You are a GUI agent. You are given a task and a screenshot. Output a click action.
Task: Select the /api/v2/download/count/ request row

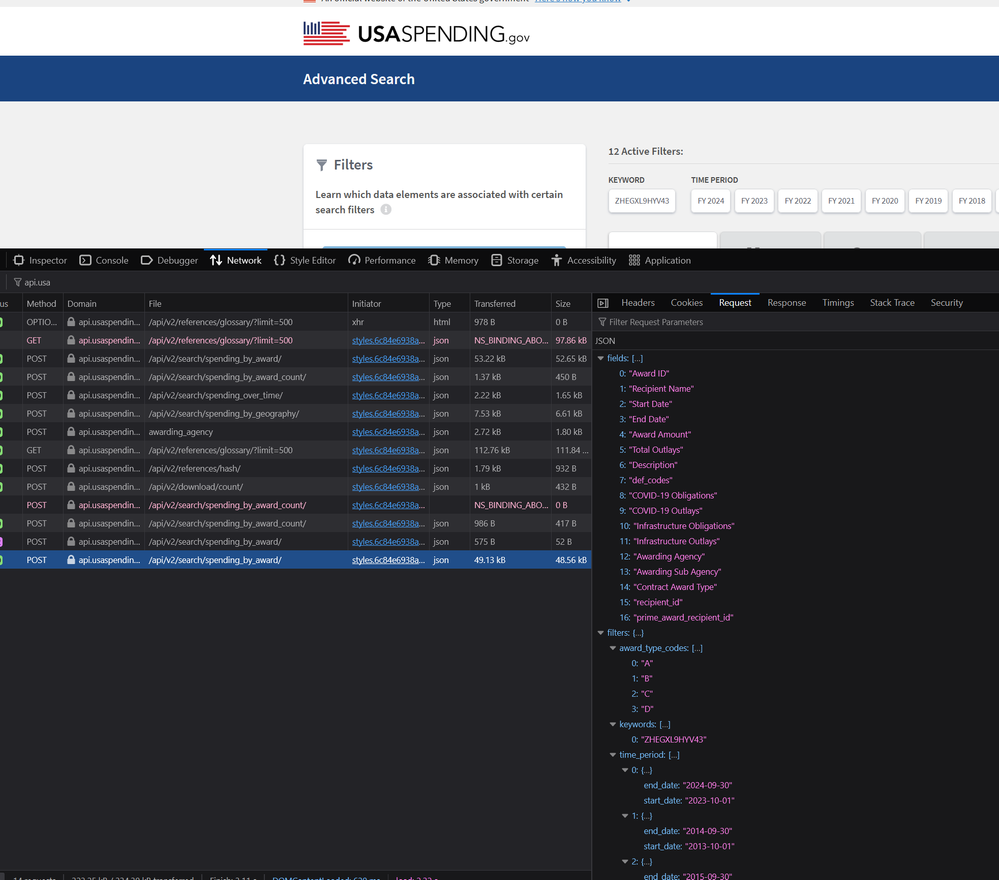point(296,487)
